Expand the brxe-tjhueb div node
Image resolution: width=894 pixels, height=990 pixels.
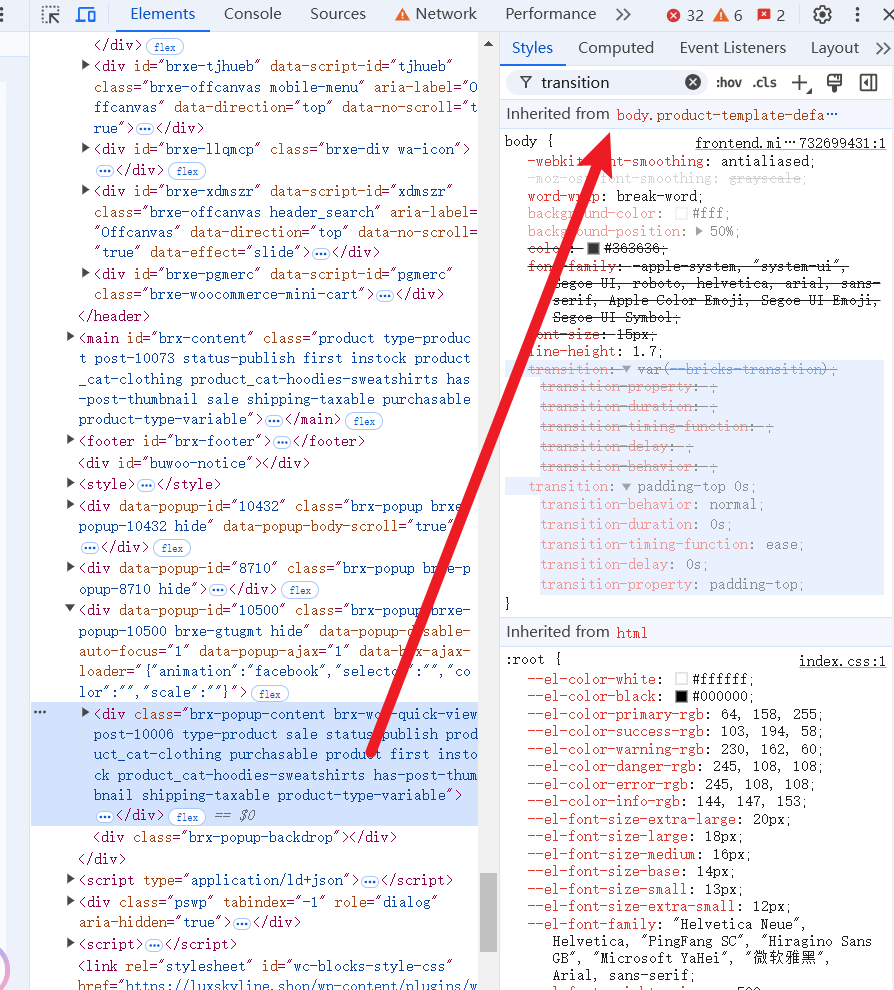(86, 64)
